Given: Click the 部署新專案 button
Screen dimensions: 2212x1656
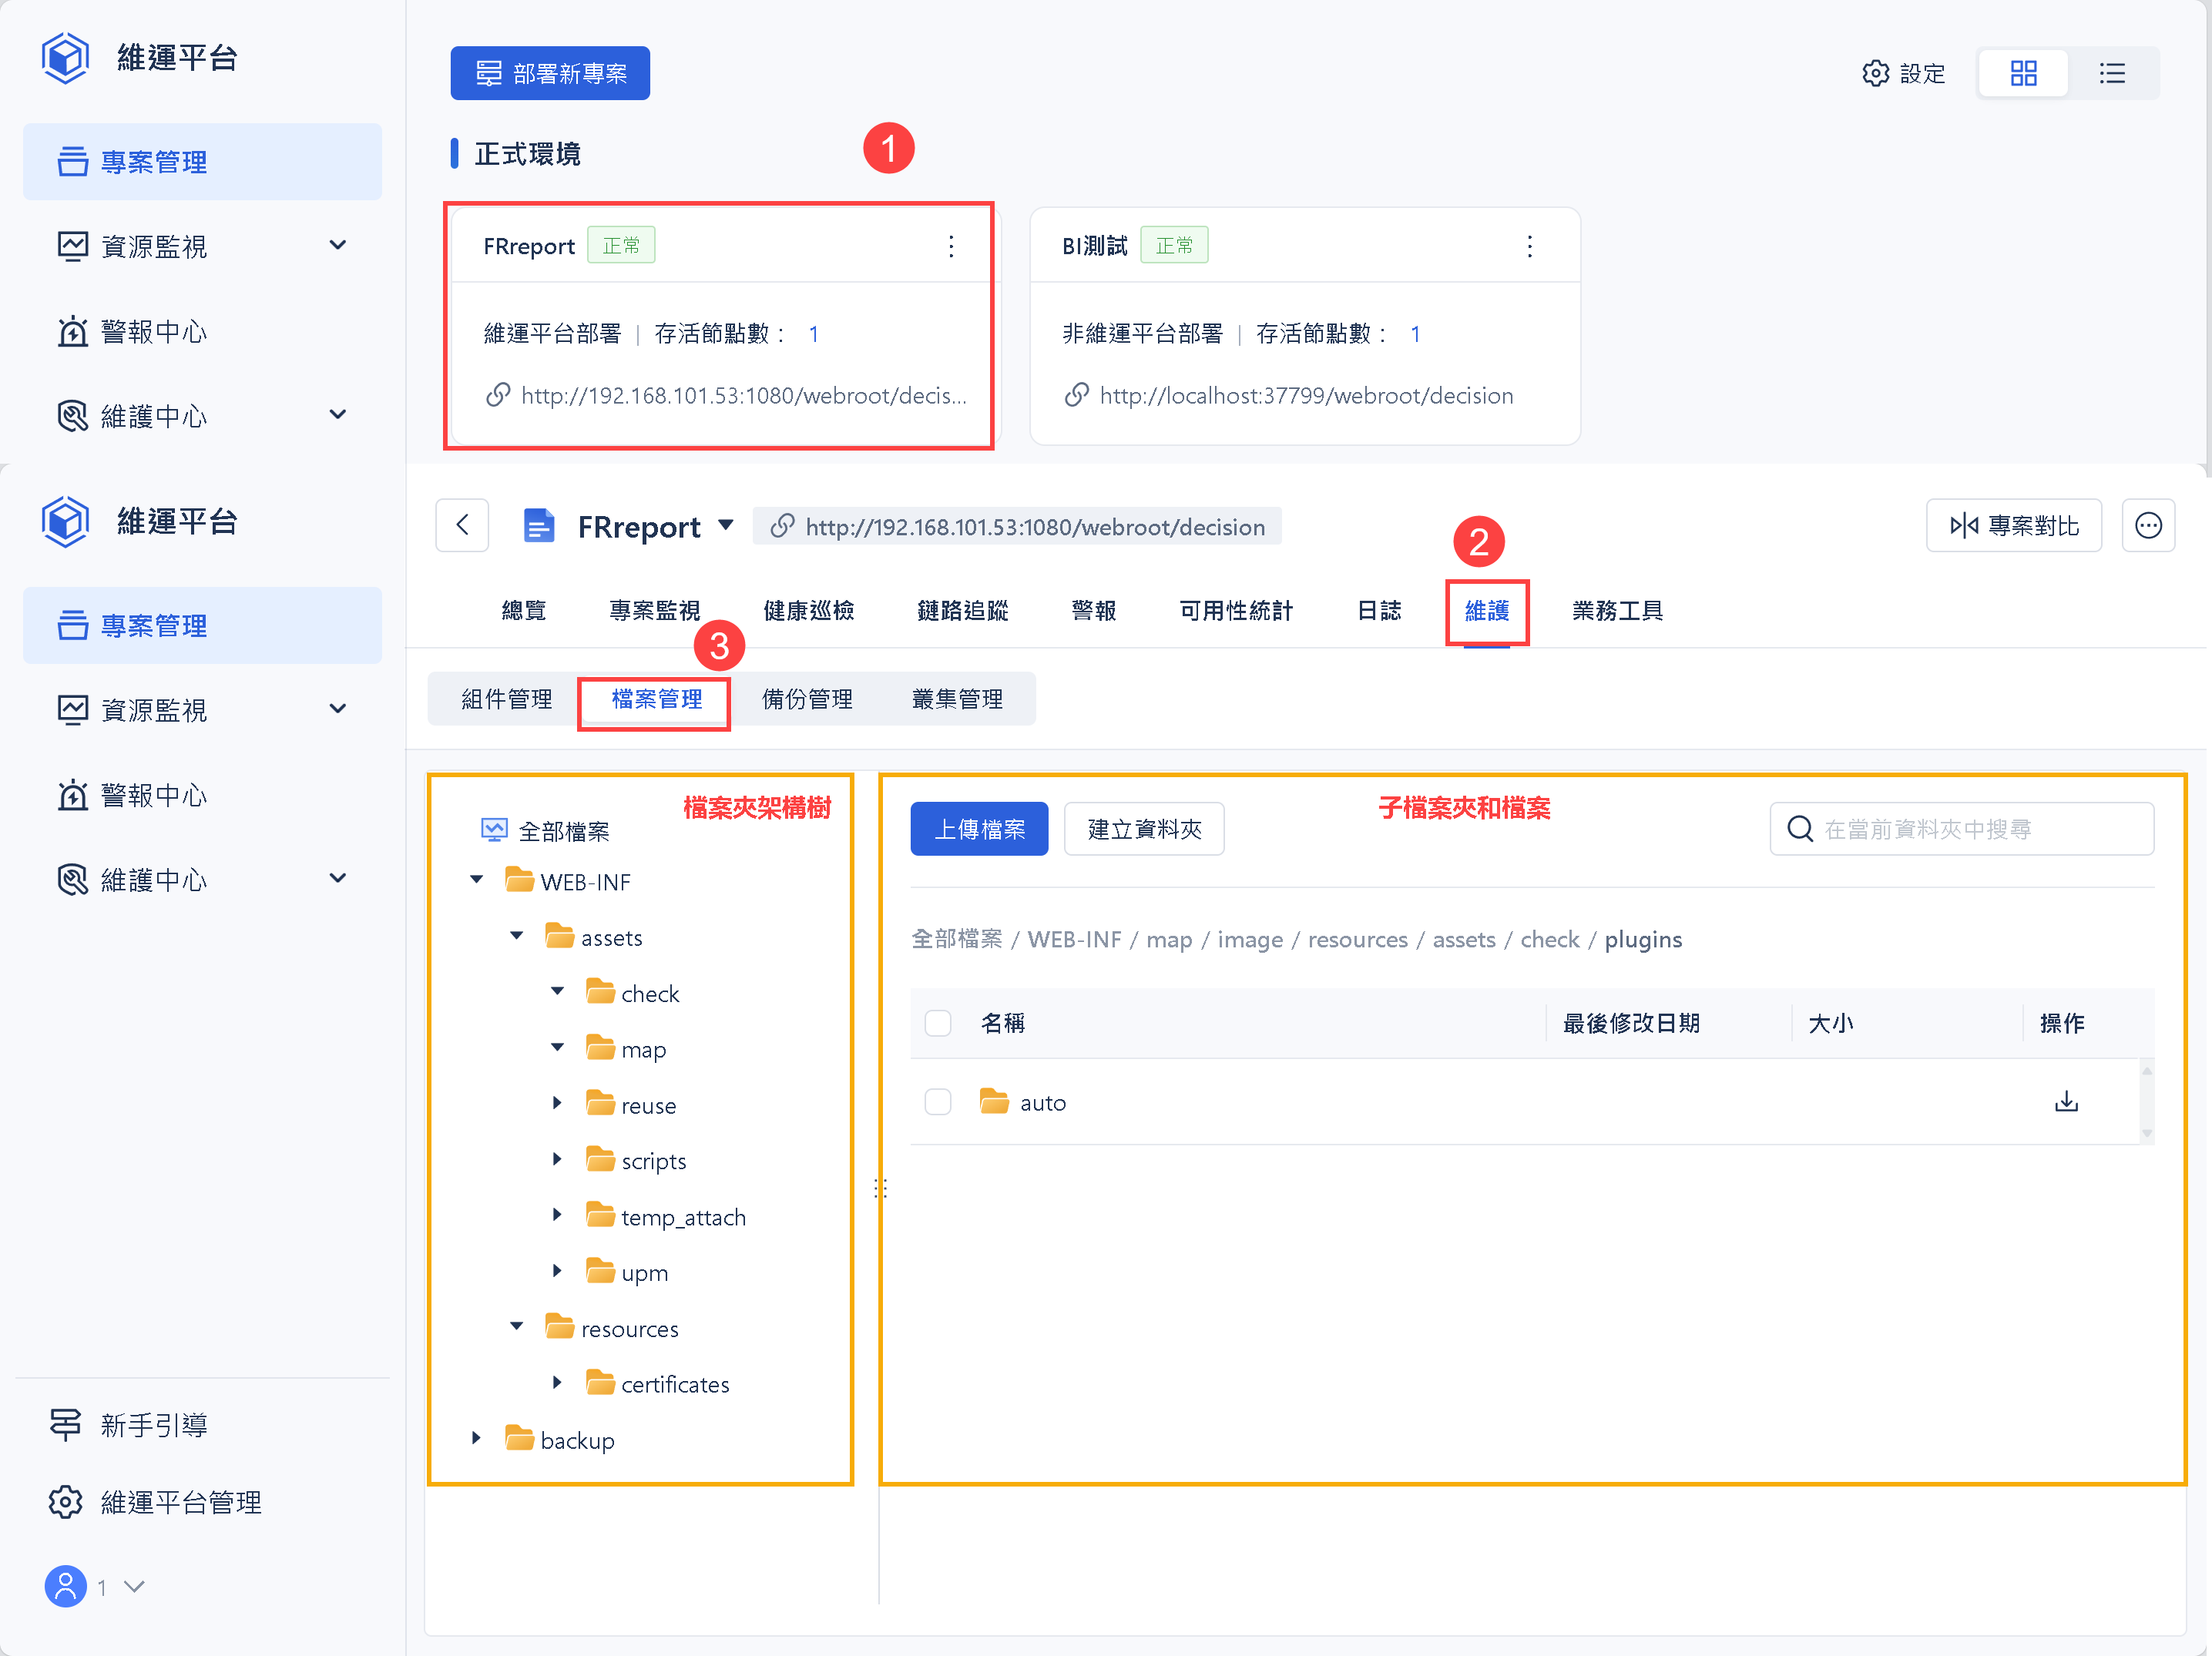Looking at the screenshot, I should click(x=549, y=73).
